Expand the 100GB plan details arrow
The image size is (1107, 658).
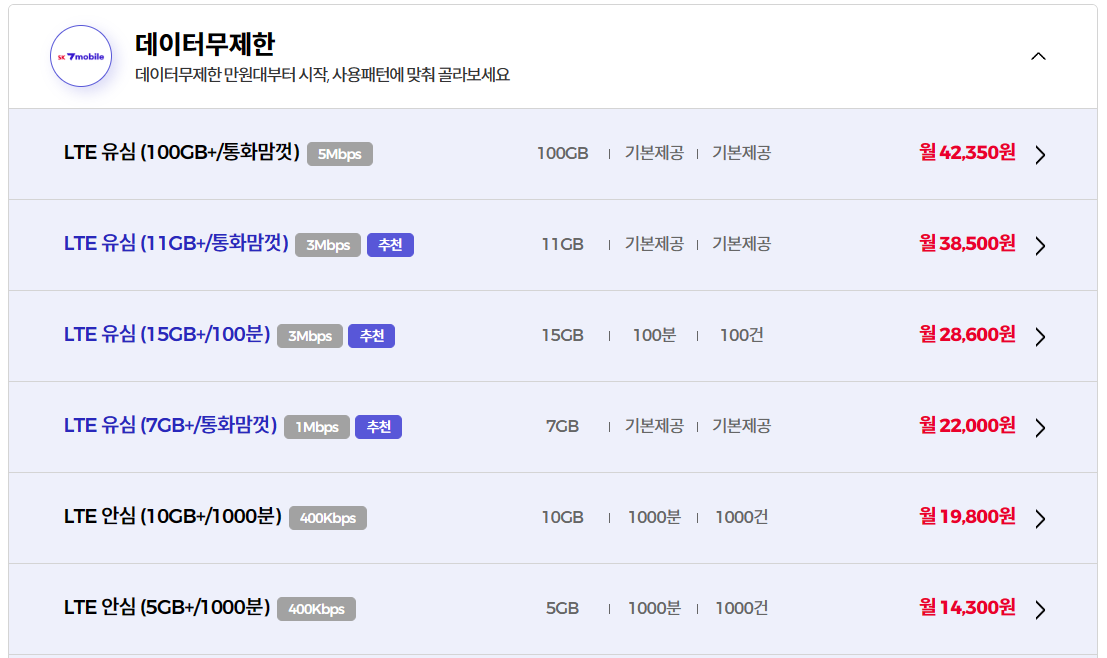pos(1040,154)
